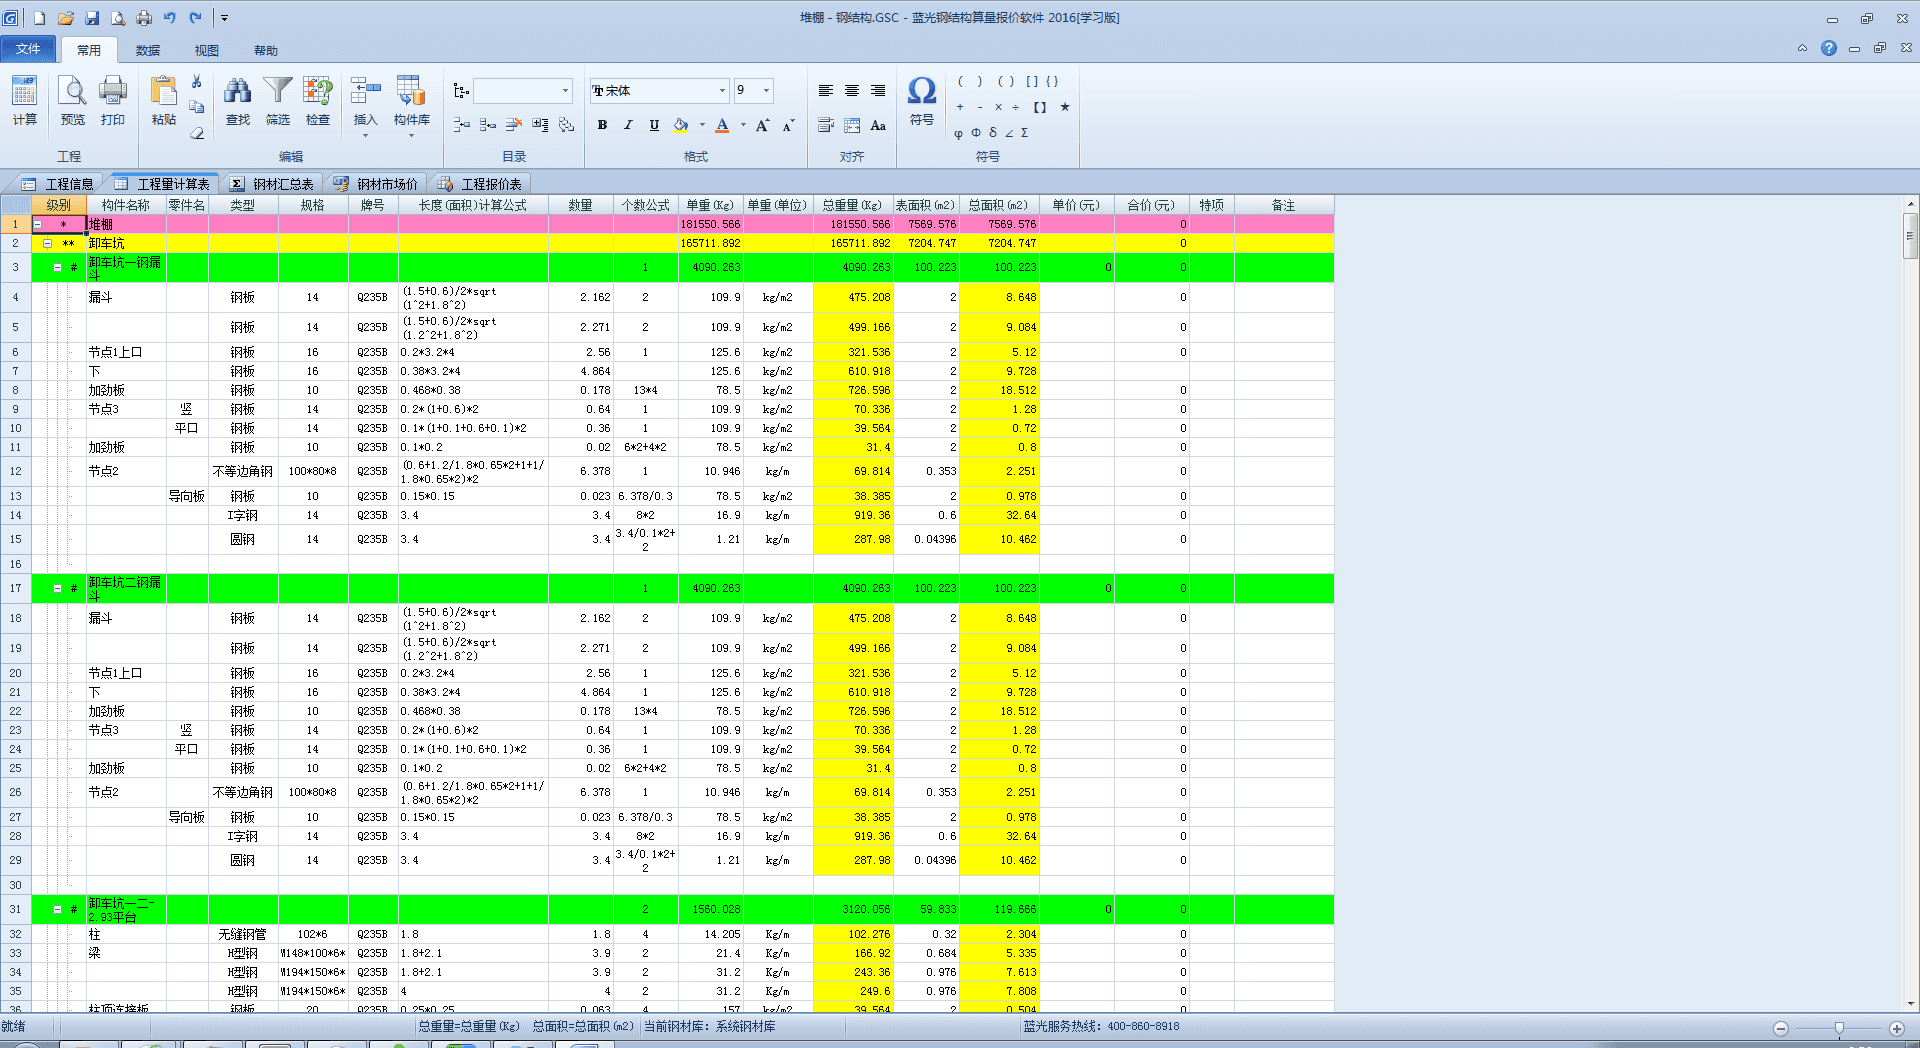The width and height of the screenshot is (1920, 1048).
Task: Click the zoom-in plus button in status bar
Action: click(1896, 1028)
